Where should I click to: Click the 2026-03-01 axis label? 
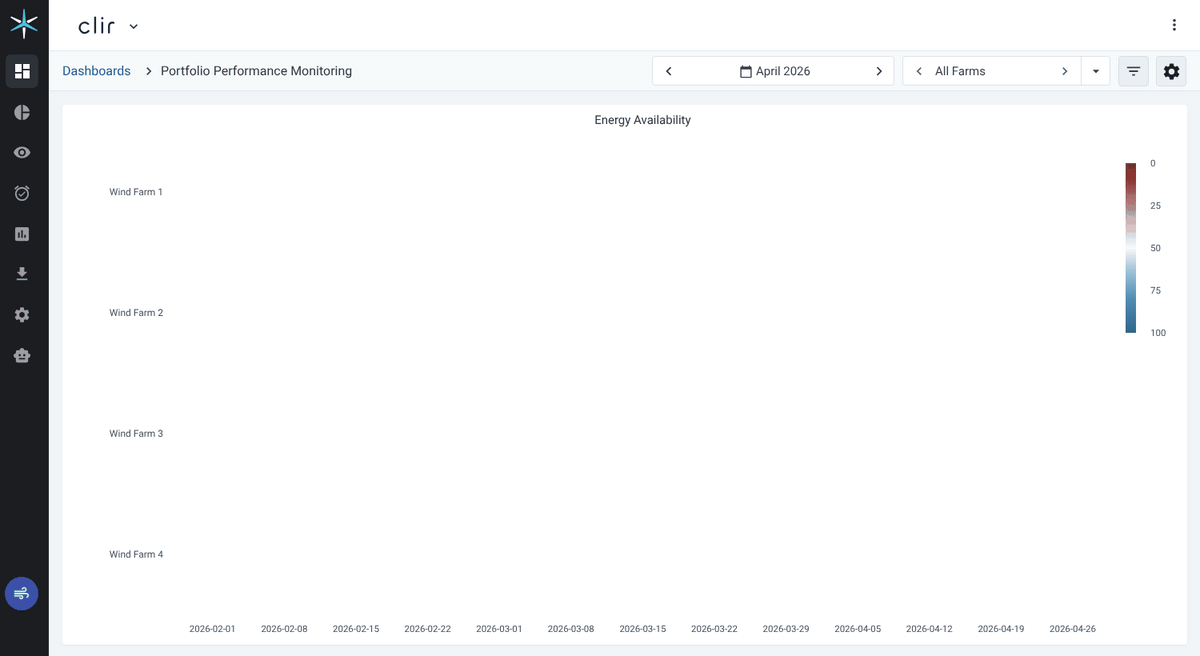point(499,629)
